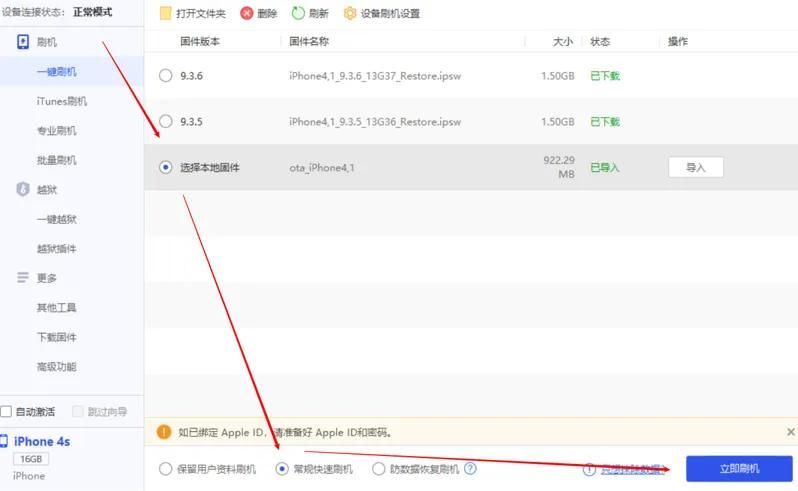Open 设备刷机设置 gear icon

tap(350, 13)
